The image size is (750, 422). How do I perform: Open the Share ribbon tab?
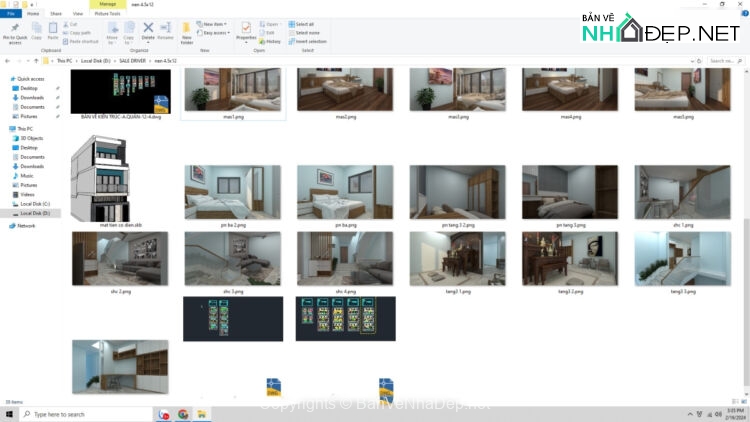coord(56,14)
